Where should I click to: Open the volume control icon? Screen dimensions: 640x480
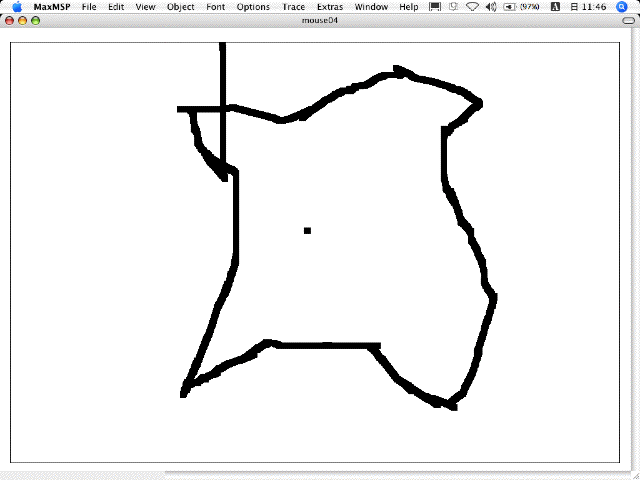click(491, 7)
